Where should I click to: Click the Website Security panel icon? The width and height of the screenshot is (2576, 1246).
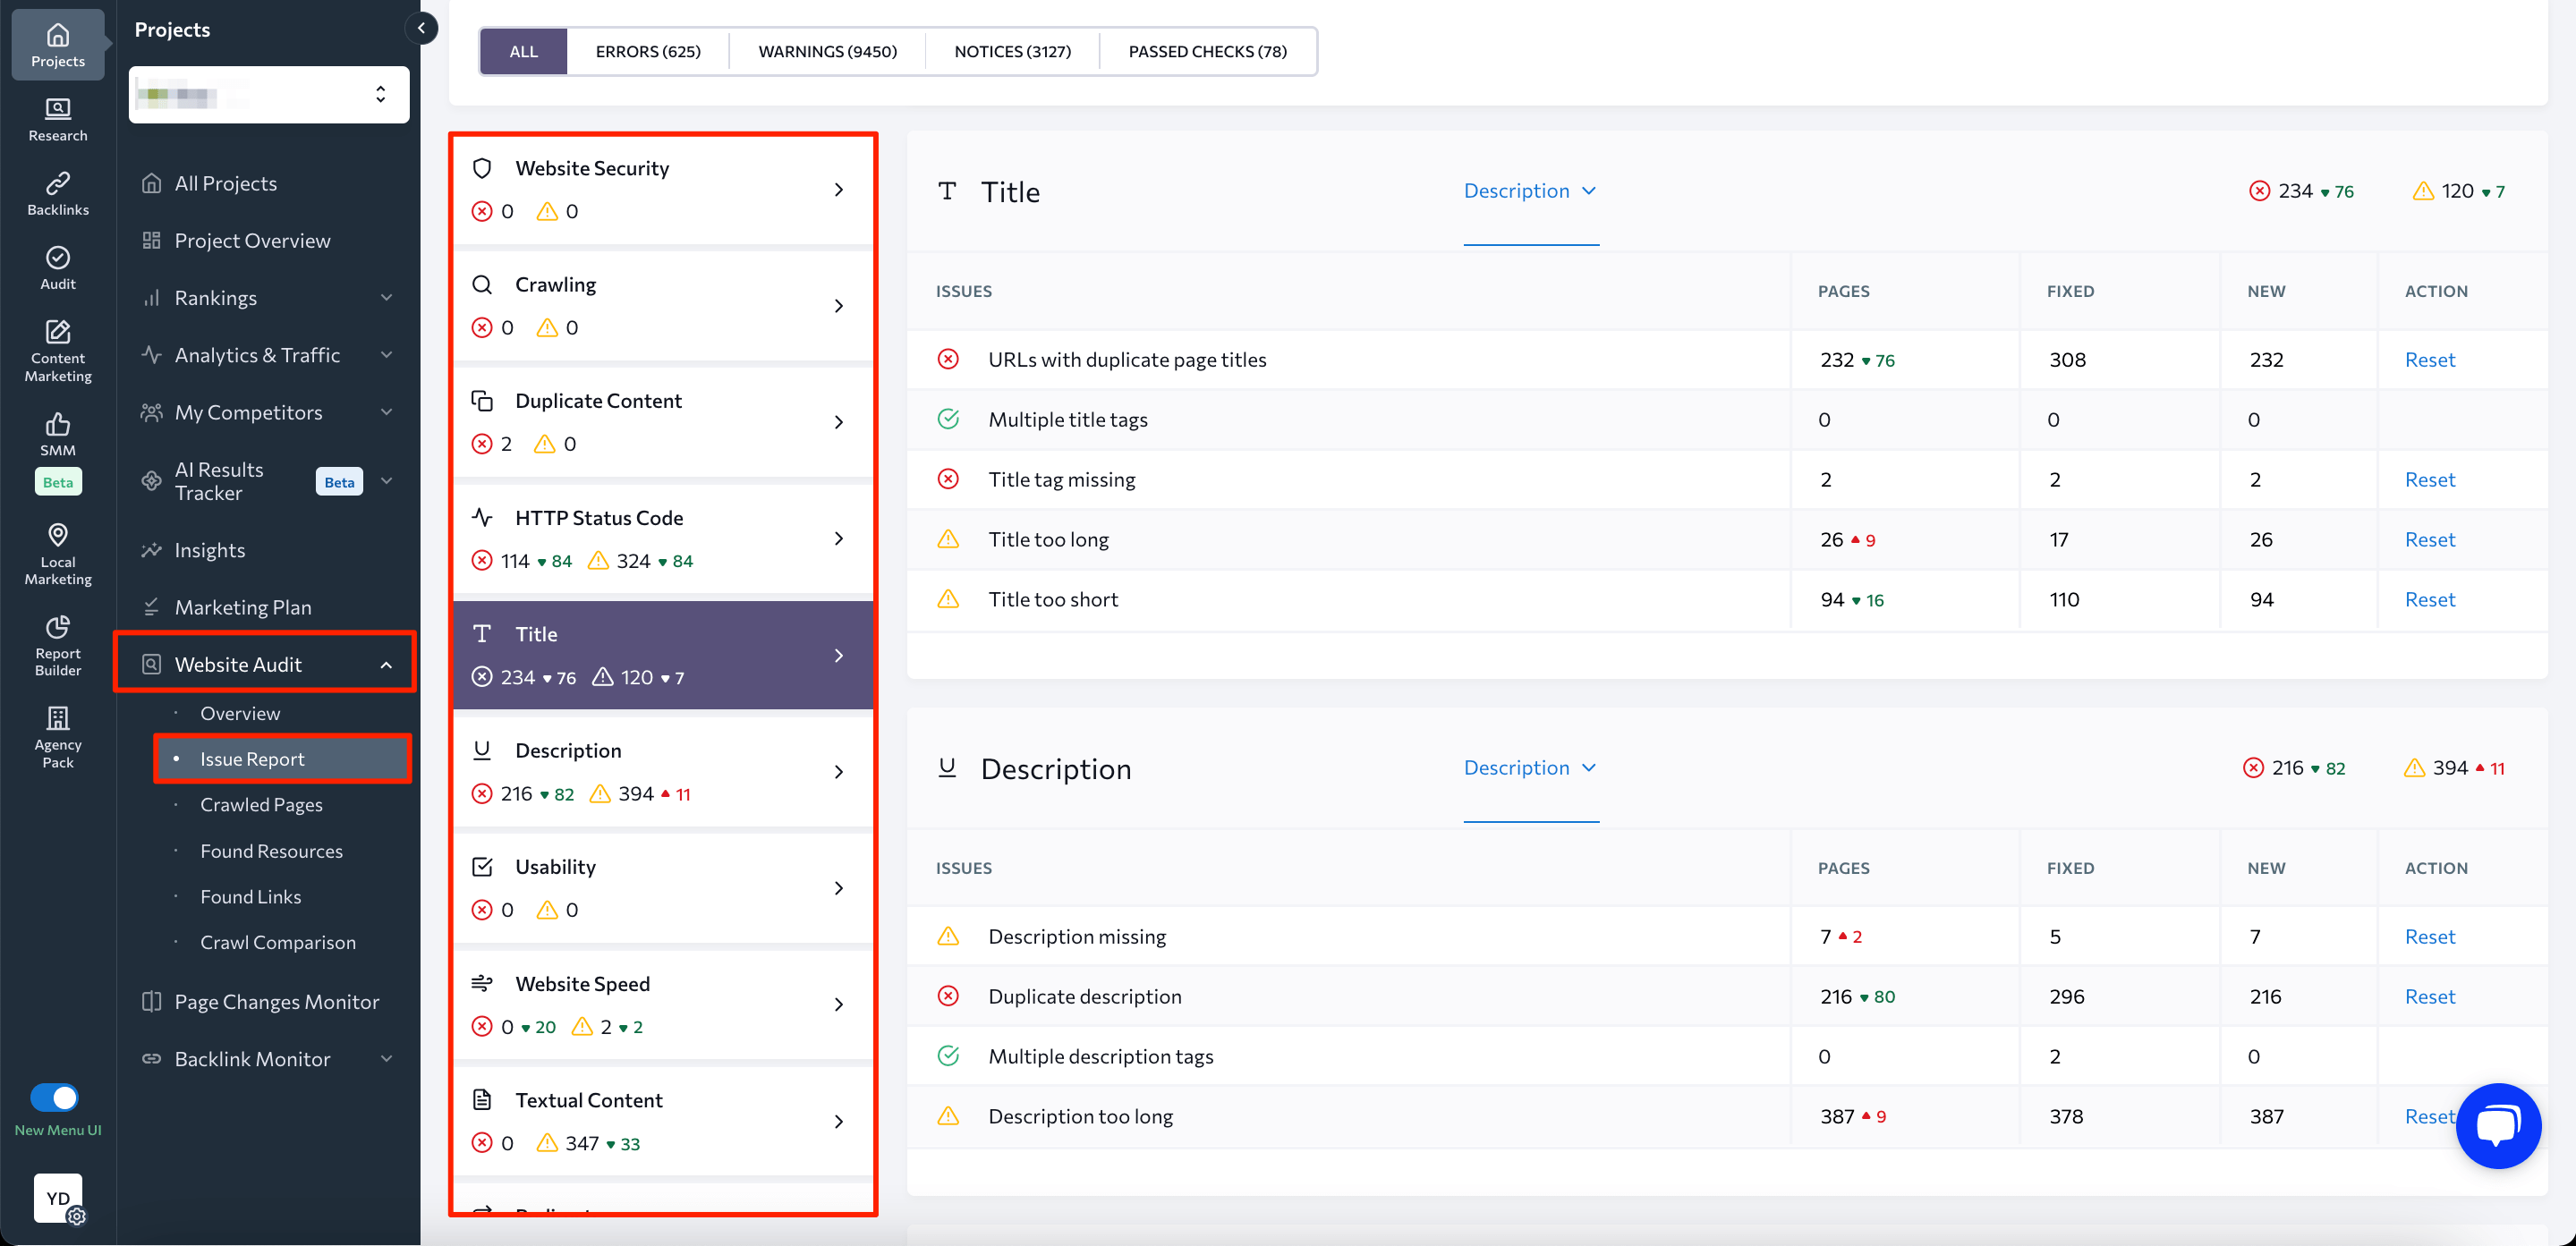click(483, 165)
